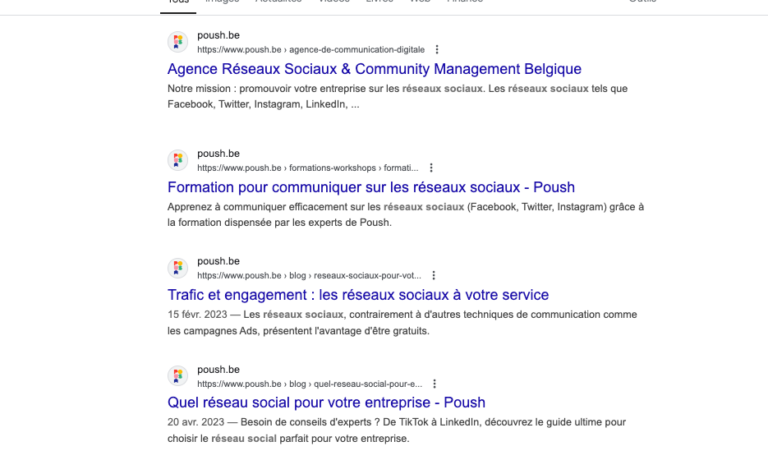
Task: Open the three-dot menu for the quel-reseau-social-pour-e... result
Action: point(435,383)
